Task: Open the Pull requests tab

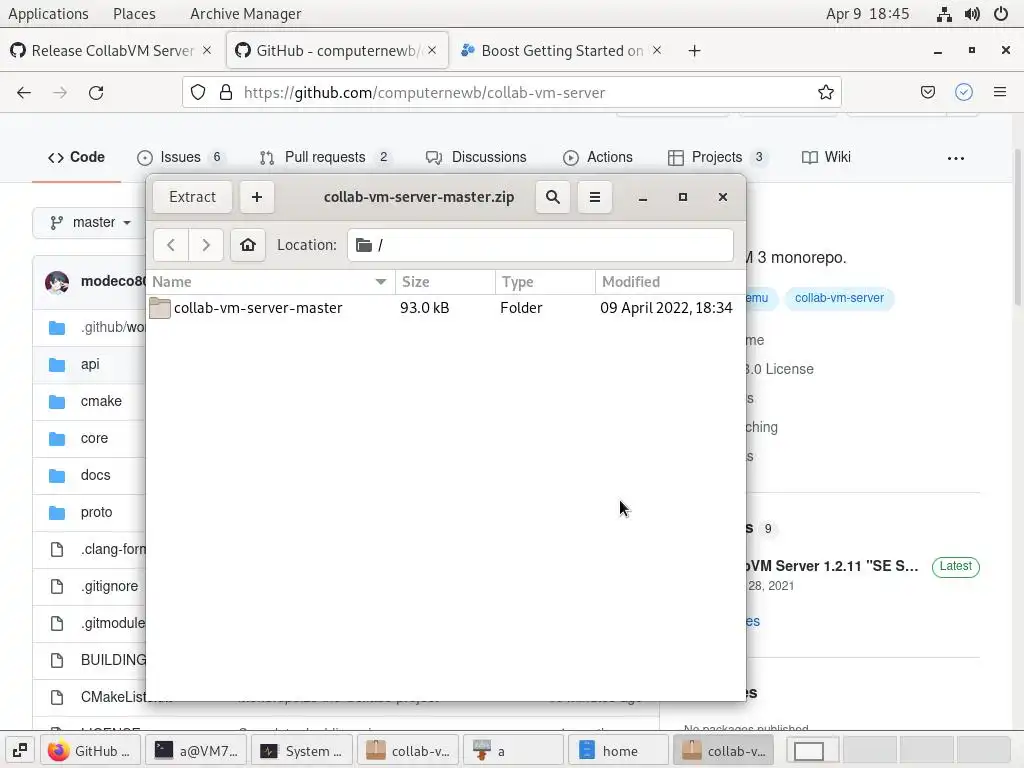Action: pos(325,157)
